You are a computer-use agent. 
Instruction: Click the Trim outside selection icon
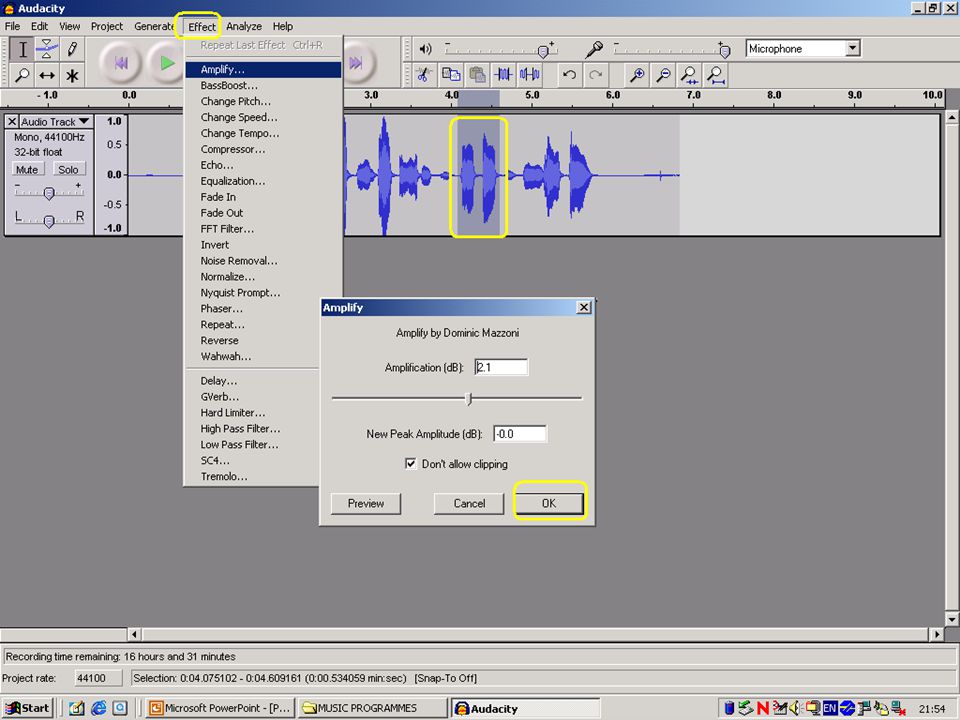point(504,75)
